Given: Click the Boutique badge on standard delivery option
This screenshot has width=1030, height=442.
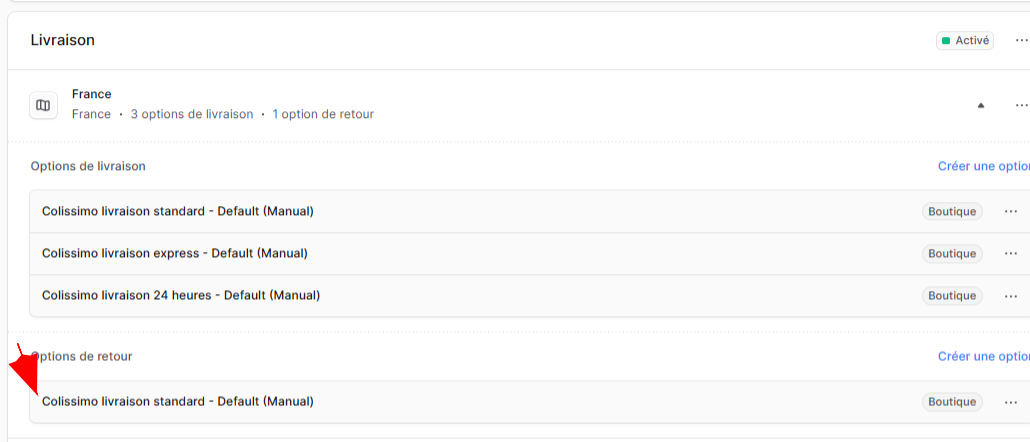Looking at the screenshot, I should [x=952, y=211].
